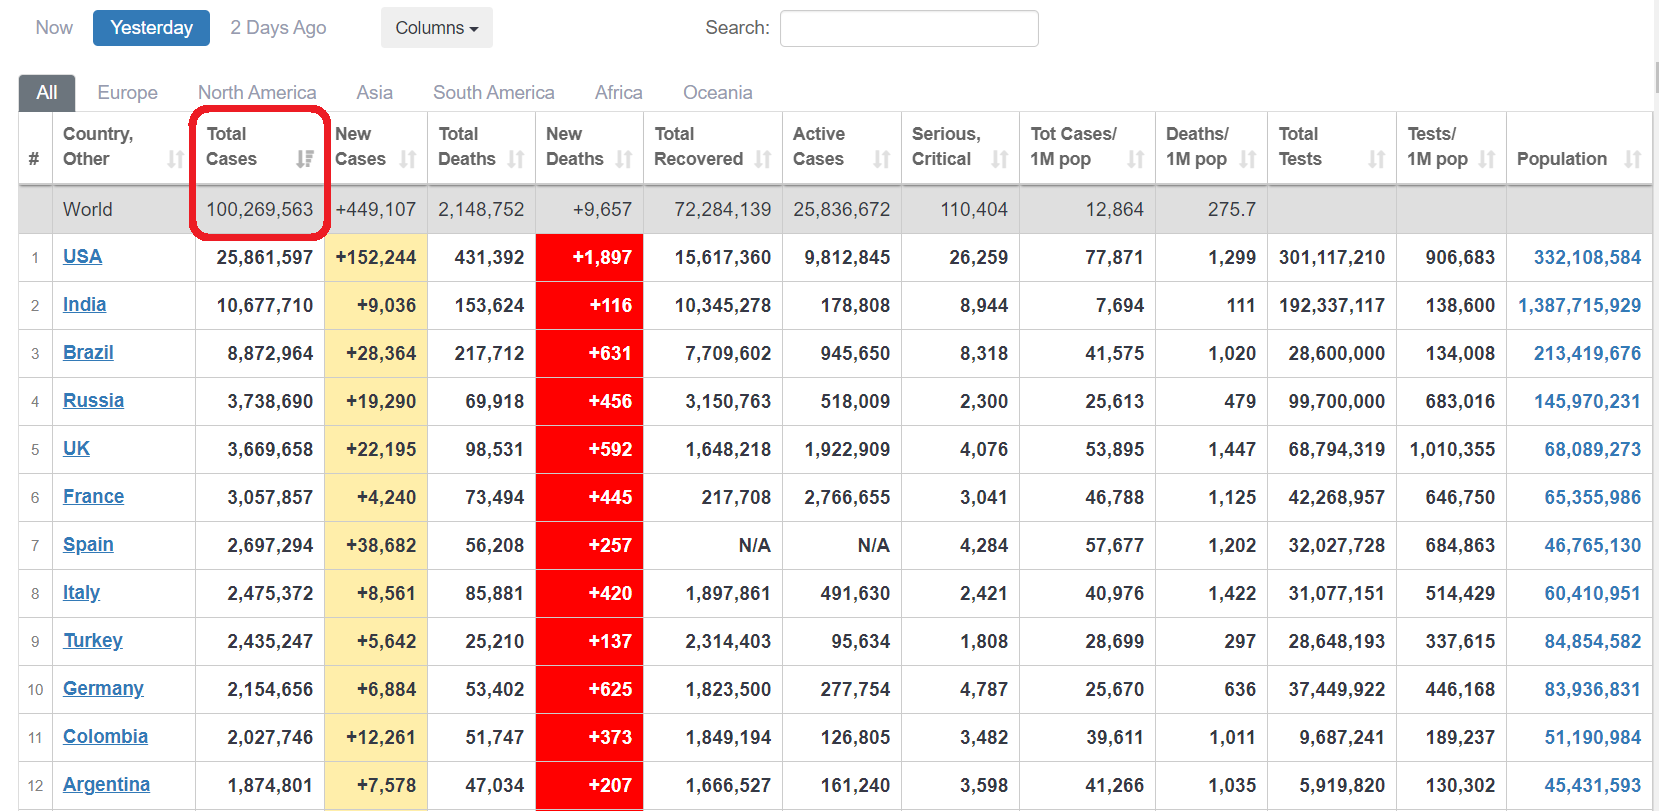Sort by Serious, Critical column sort icon

[x=1000, y=159]
